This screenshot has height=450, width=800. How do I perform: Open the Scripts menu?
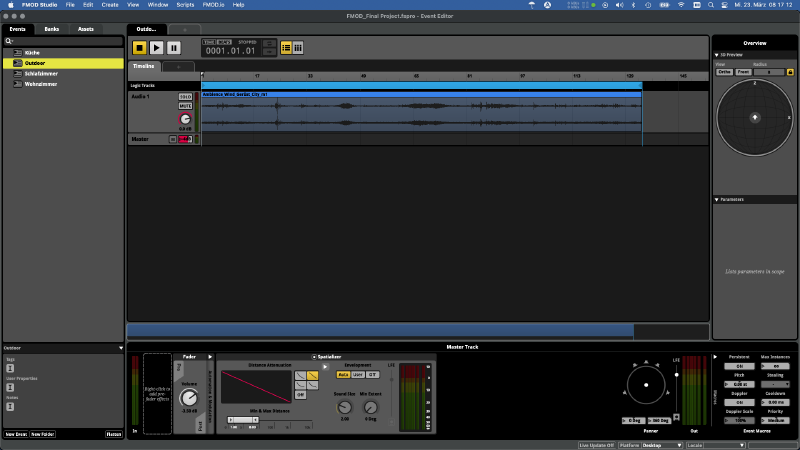click(x=185, y=5)
